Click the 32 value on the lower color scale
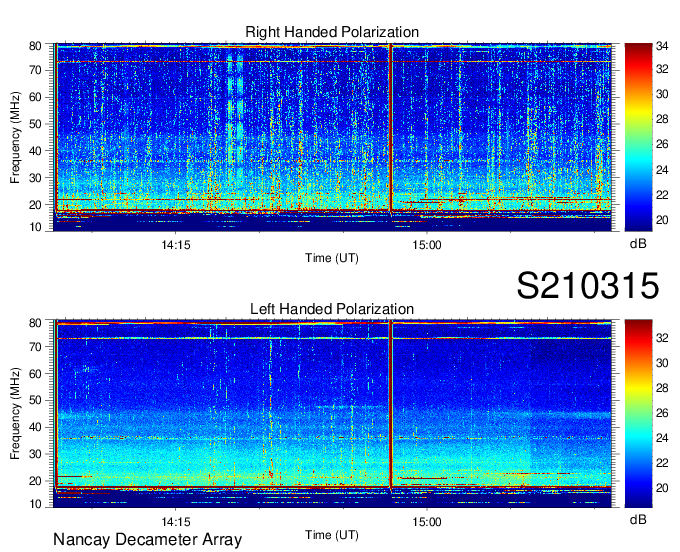Image resolution: width=680 pixels, height=552 pixels. click(662, 338)
